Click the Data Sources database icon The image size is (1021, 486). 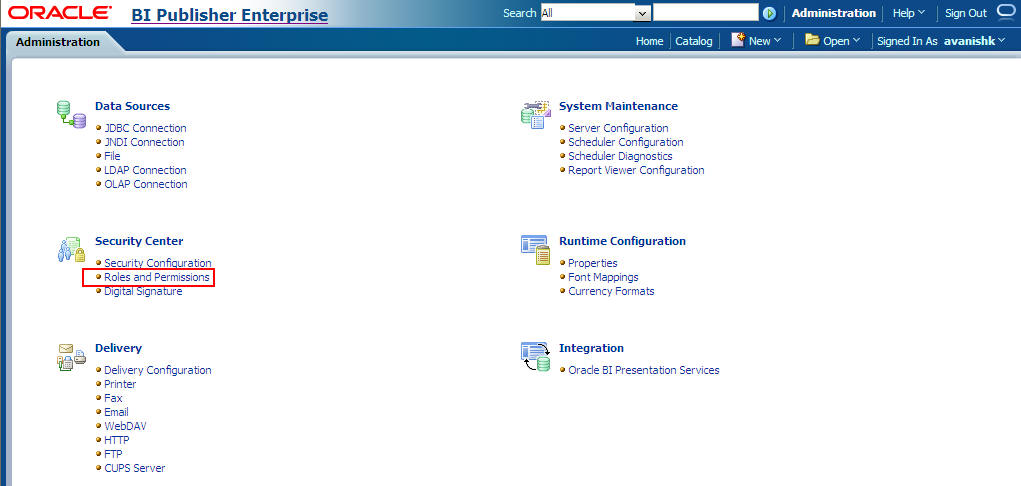pyautogui.click(x=71, y=115)
